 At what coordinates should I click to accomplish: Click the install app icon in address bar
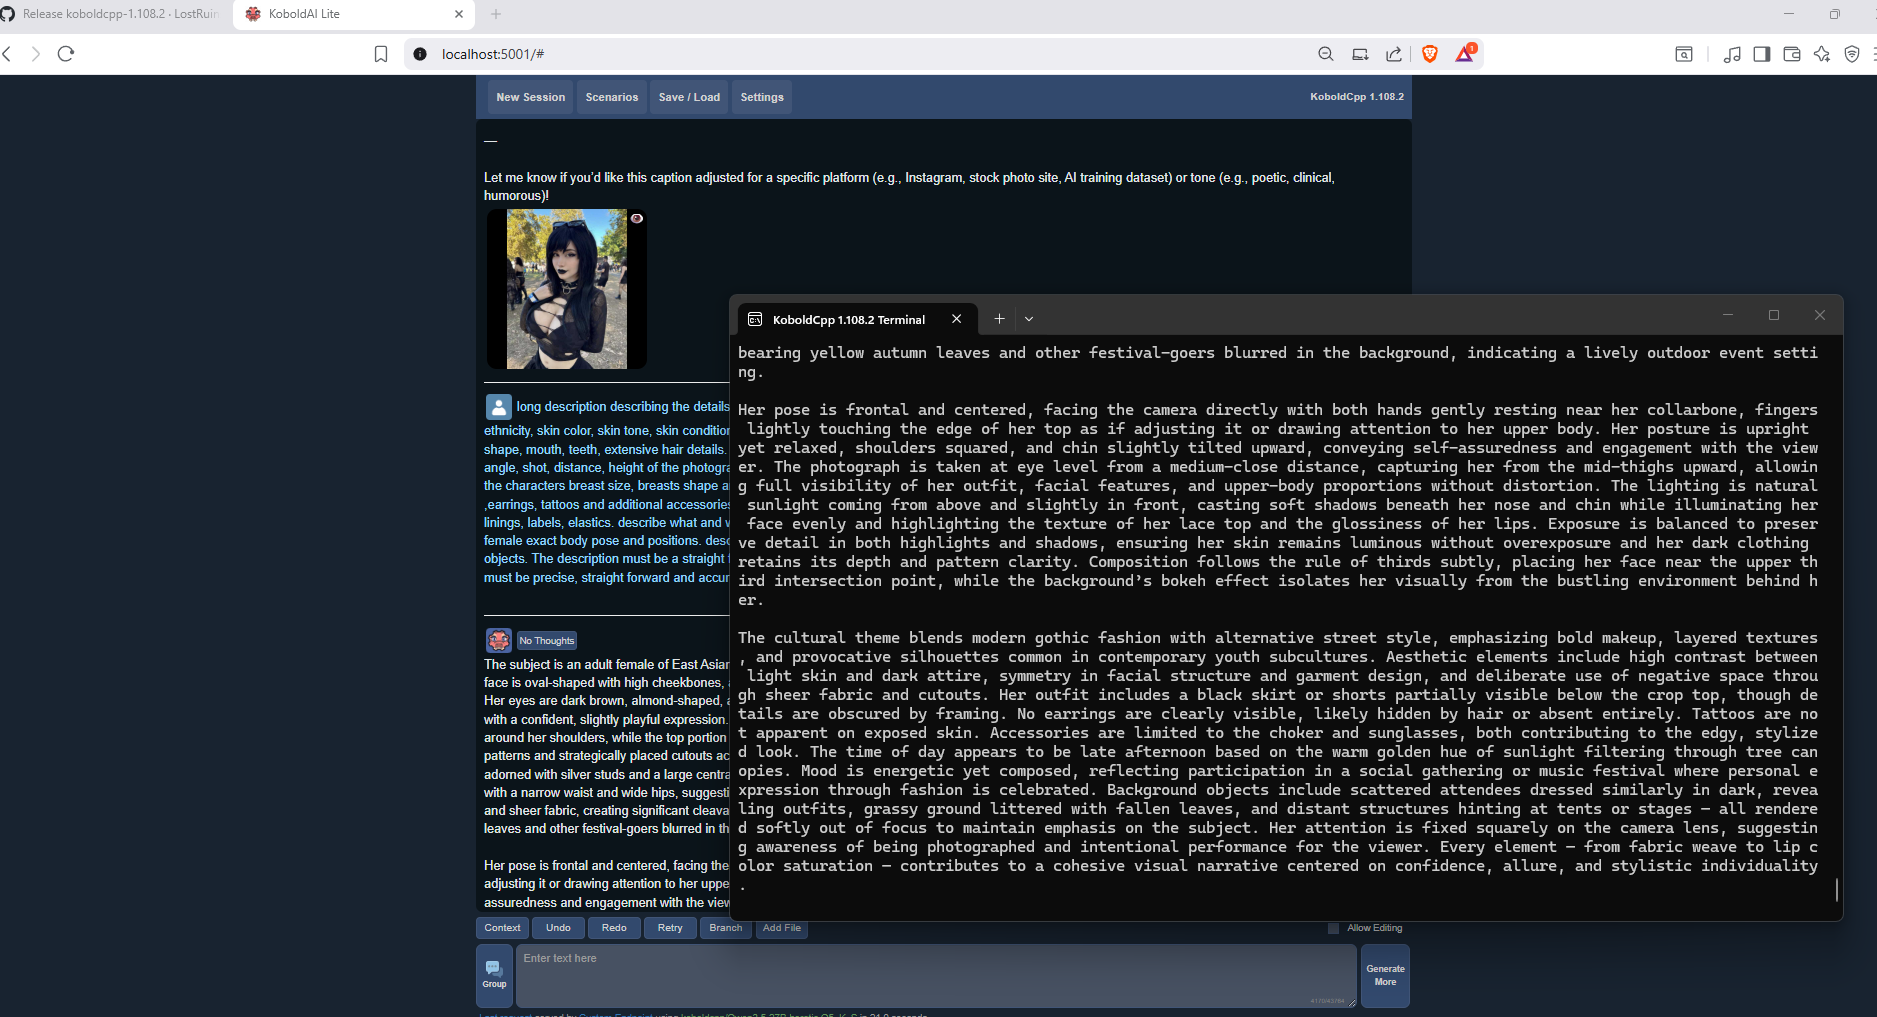(x=1360, y=54)
